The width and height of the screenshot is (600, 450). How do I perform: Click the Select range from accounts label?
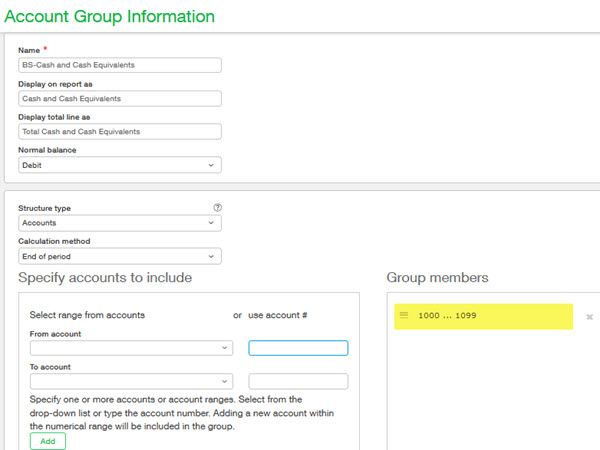point(88,315)
